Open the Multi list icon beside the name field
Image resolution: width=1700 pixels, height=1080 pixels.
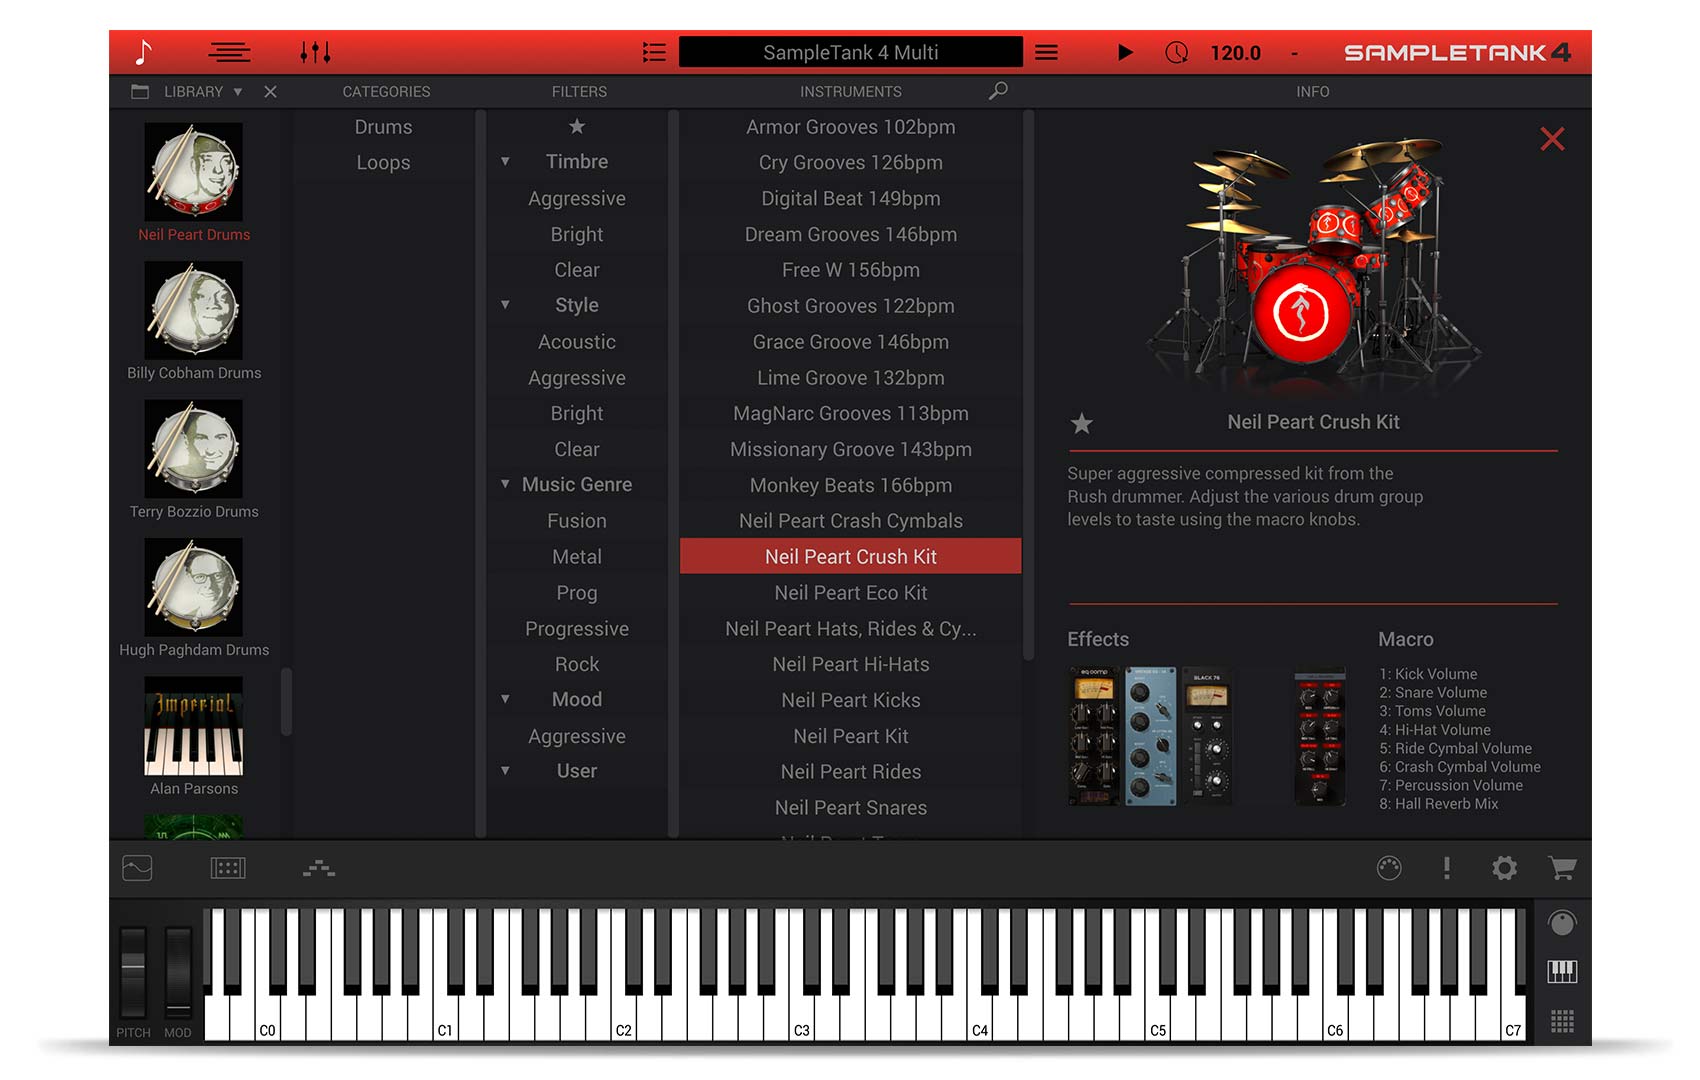(655, 52)
